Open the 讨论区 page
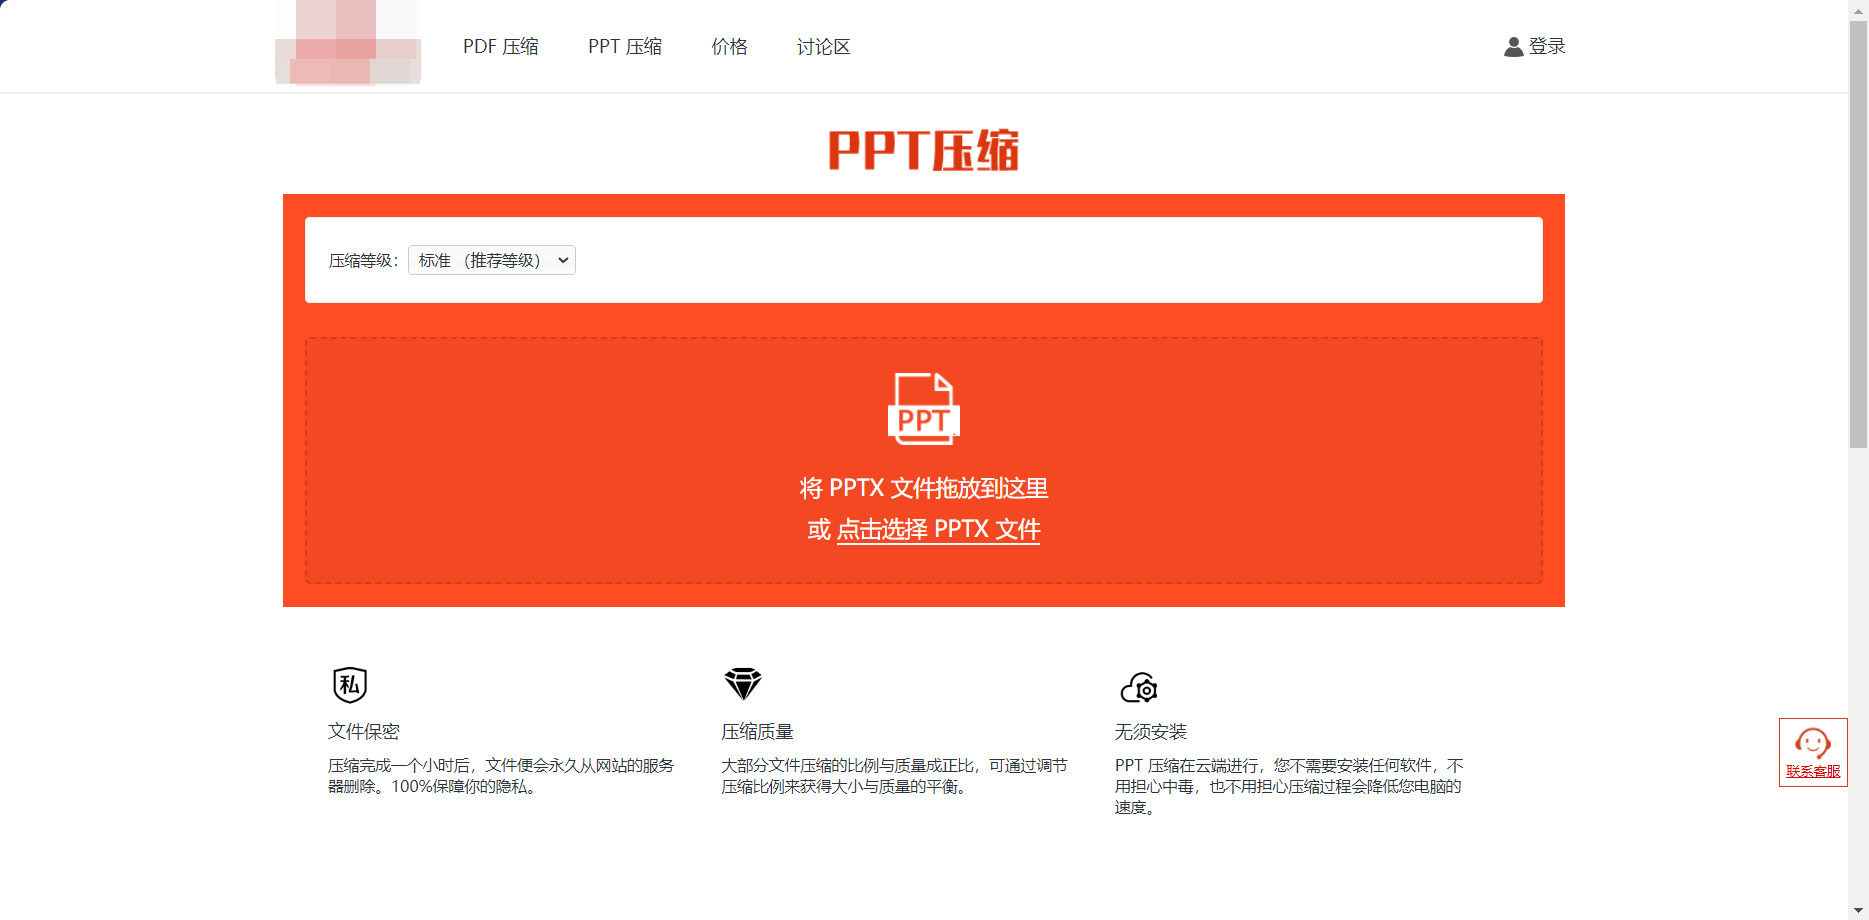Screen dimensions: 1869x920 click(824, 47)
